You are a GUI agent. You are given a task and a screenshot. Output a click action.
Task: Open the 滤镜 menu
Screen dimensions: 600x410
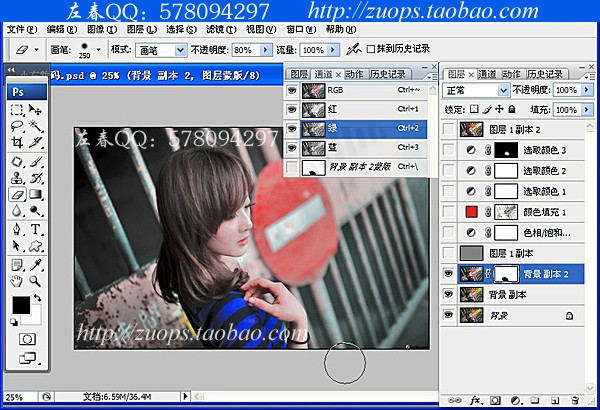(221, 29)
